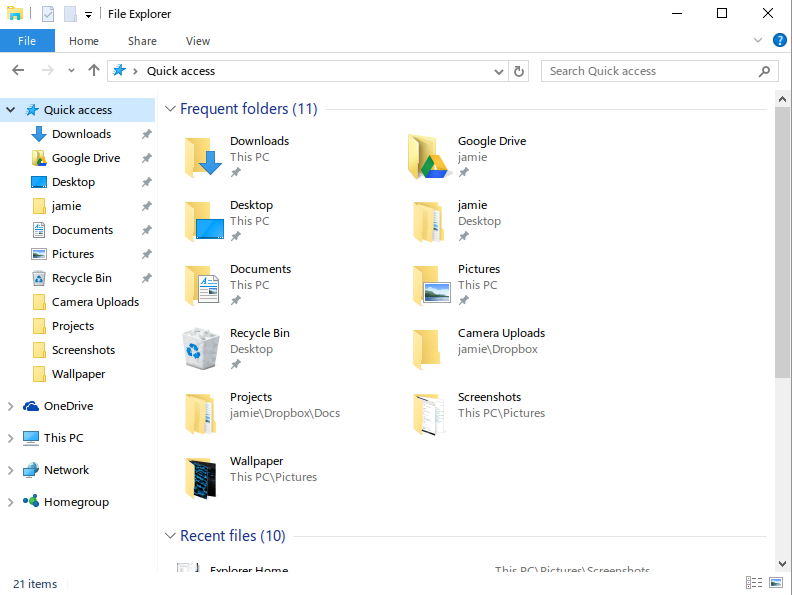
Task: Expand the This PC tree node
Action: [x=10, y=438]
